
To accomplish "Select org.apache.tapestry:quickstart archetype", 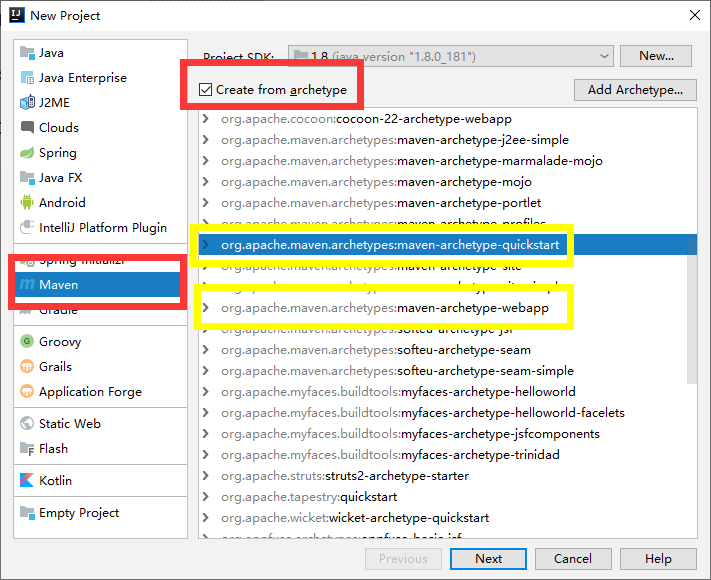I will click(x=448, y=497).
